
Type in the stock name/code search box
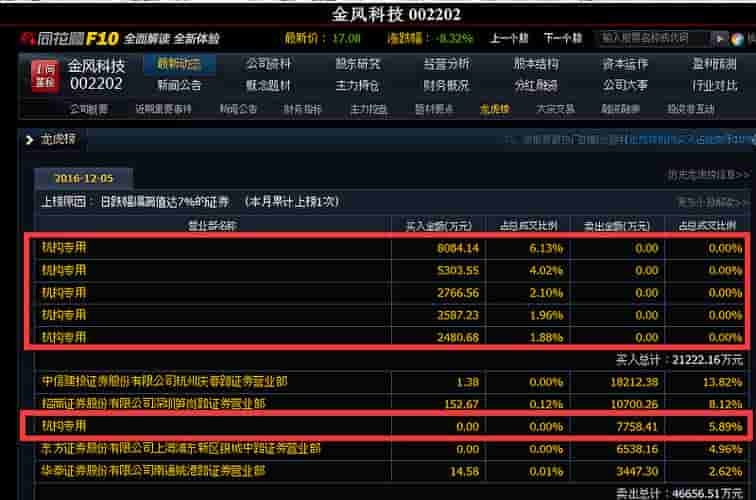(654, 39)
